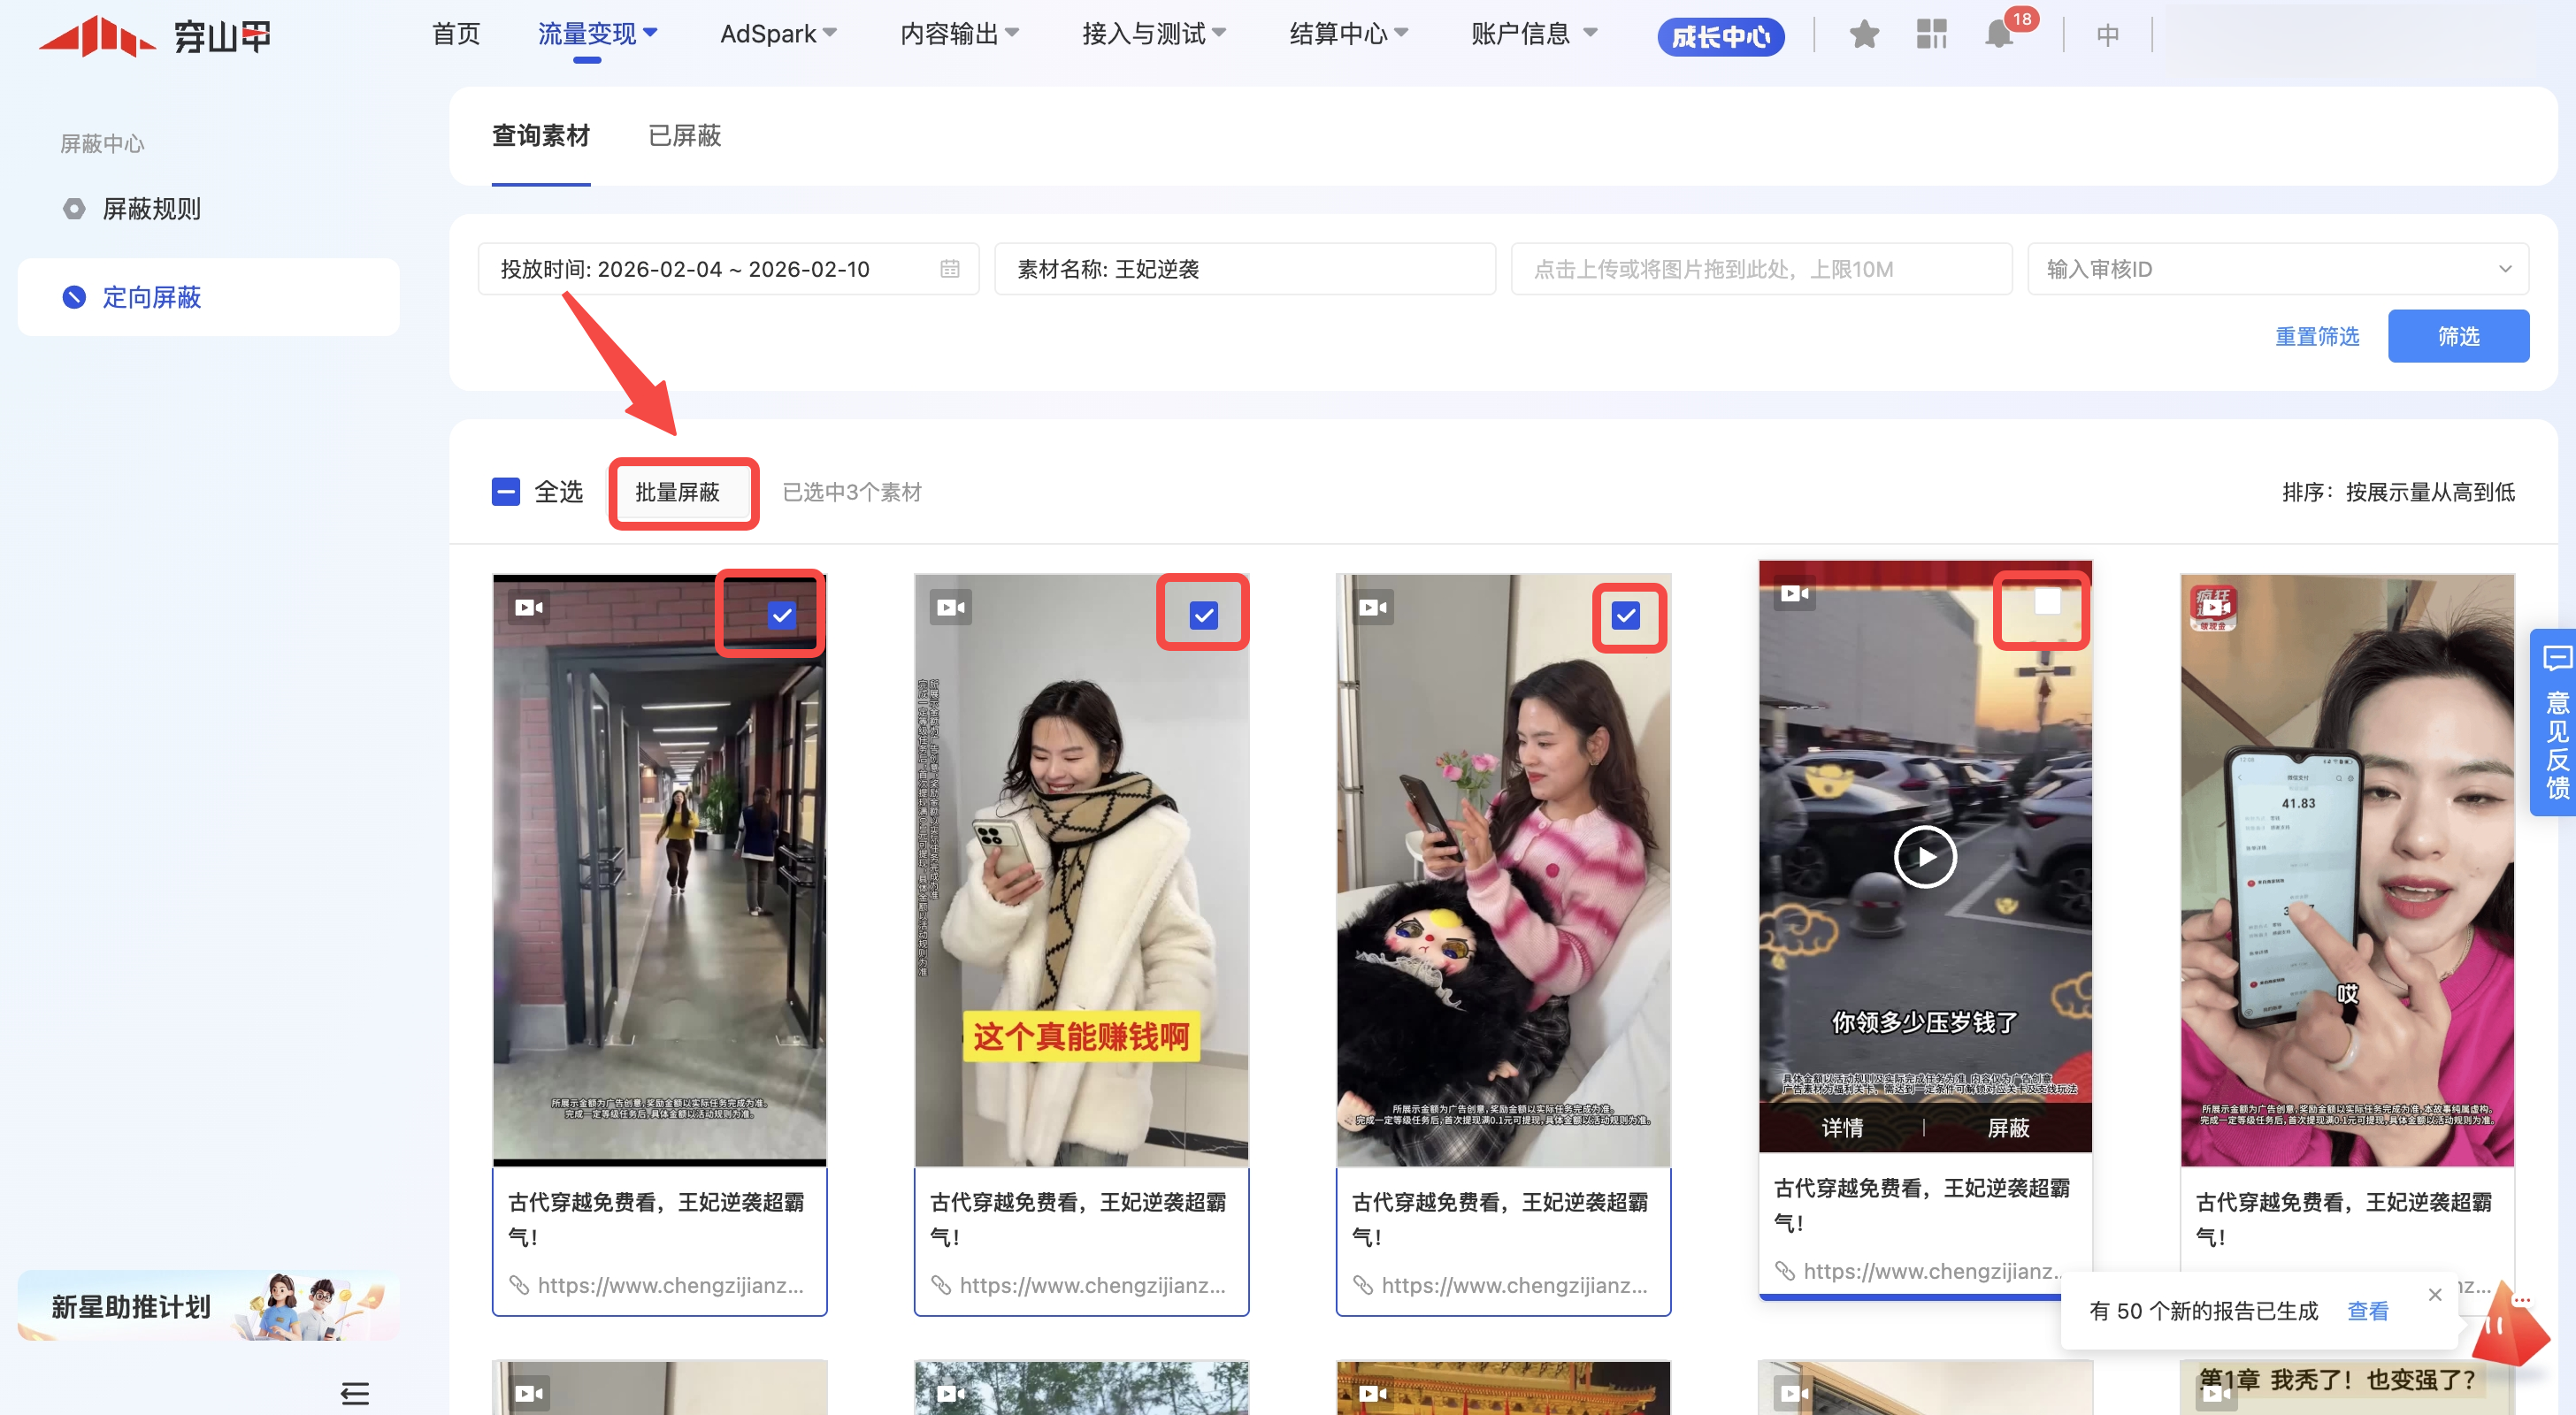Click the 素材名称 input field
2576x1415 pixels.
tap(1244, 269)
